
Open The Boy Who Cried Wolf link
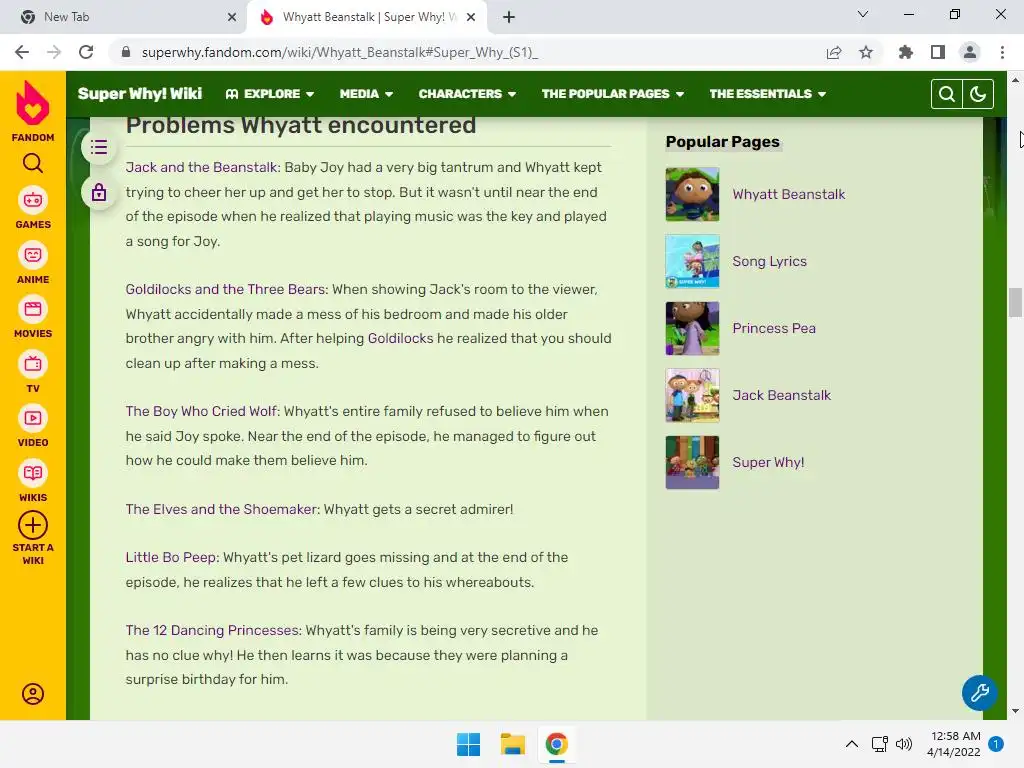pyautogui.click(x=202, y=411)
